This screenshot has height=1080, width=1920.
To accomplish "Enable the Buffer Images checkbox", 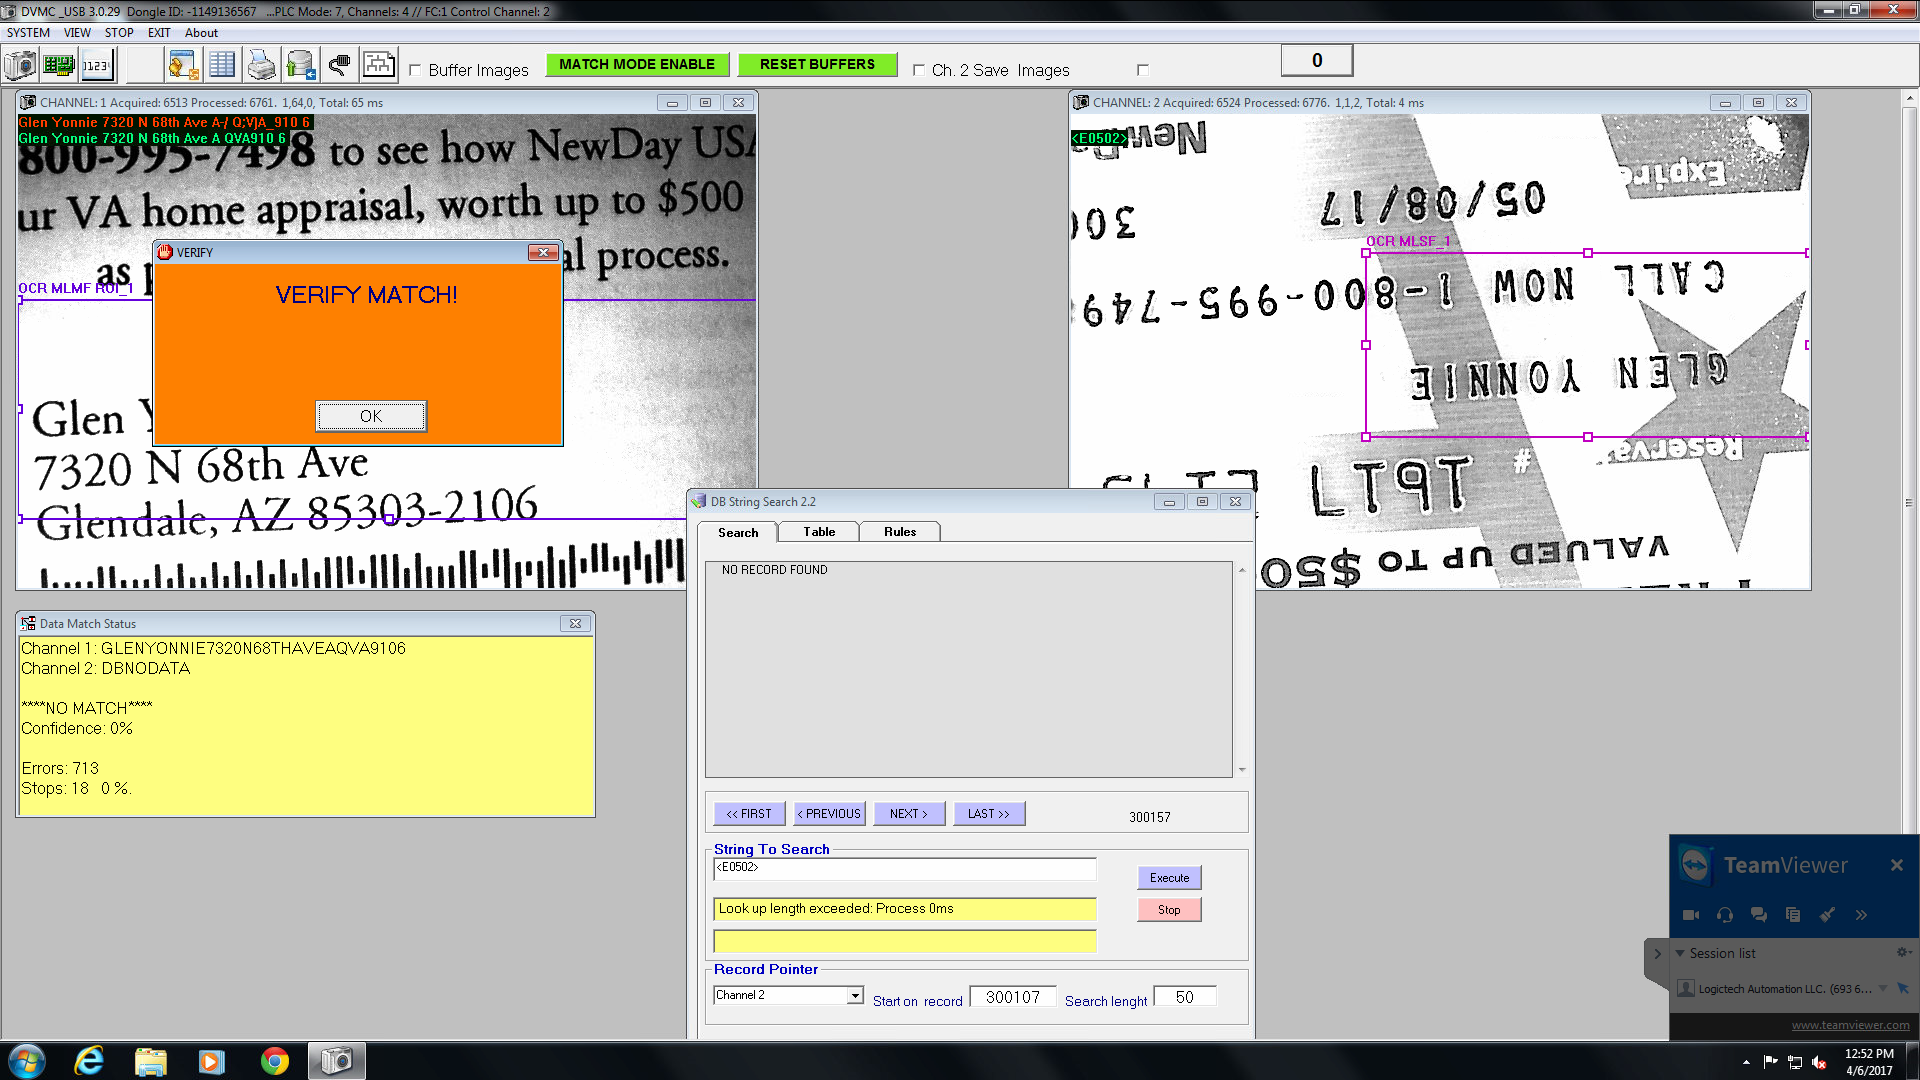I will click(415, 70).
